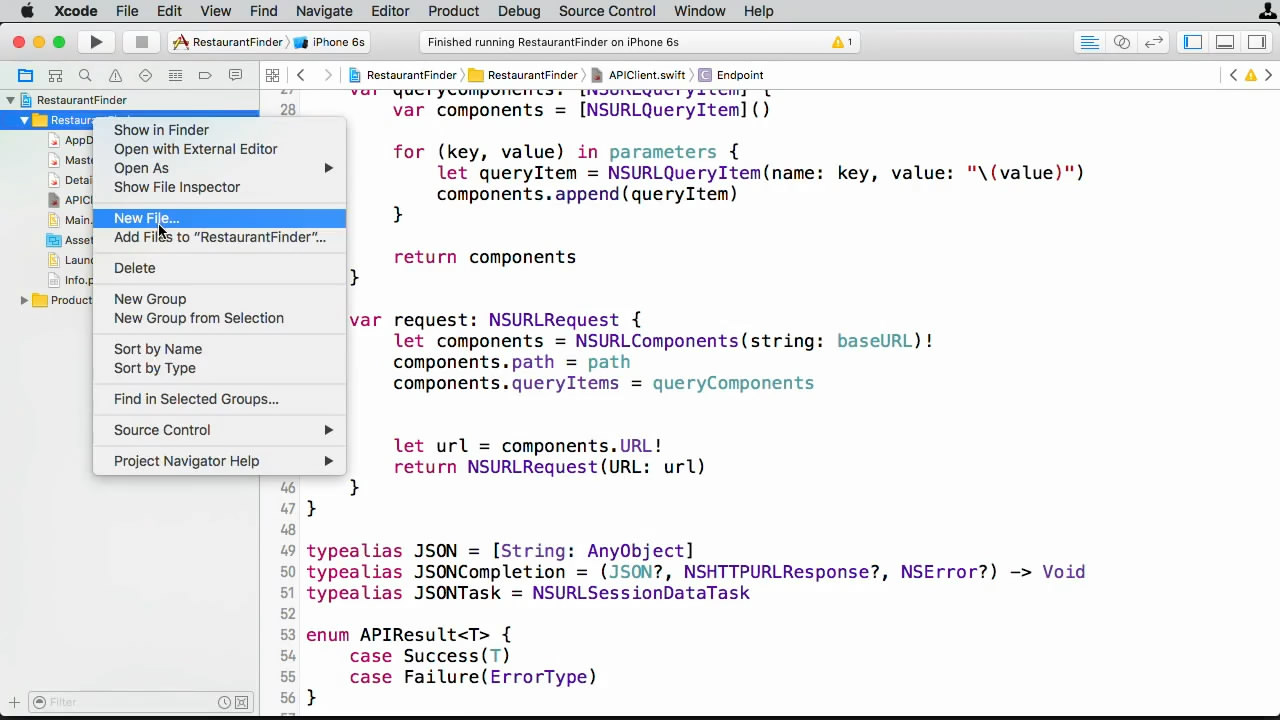Screen dimensions: 1280x720
Task: Open the Find navigator magnifier
Action: point(85,75)
